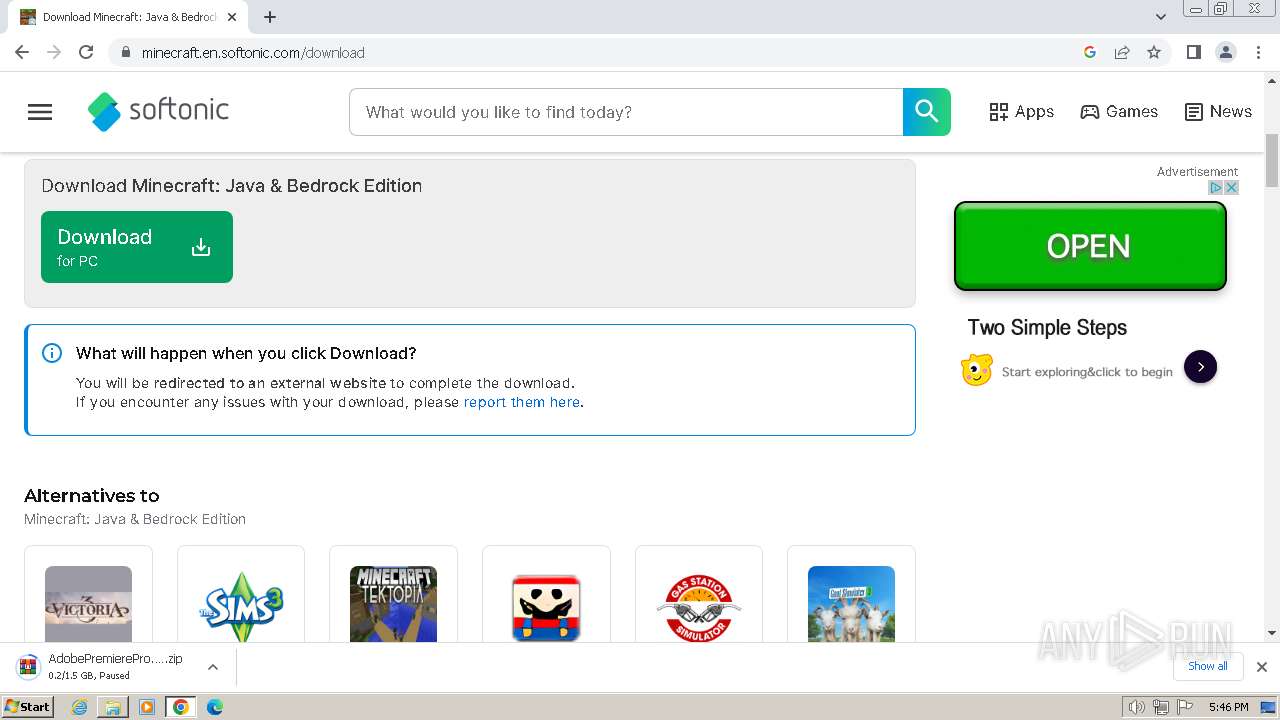Launch Internet Explorer from the taskbar
Image resolution: width=1280 pixels, height=720 pixels.
(x=79, y=707)
